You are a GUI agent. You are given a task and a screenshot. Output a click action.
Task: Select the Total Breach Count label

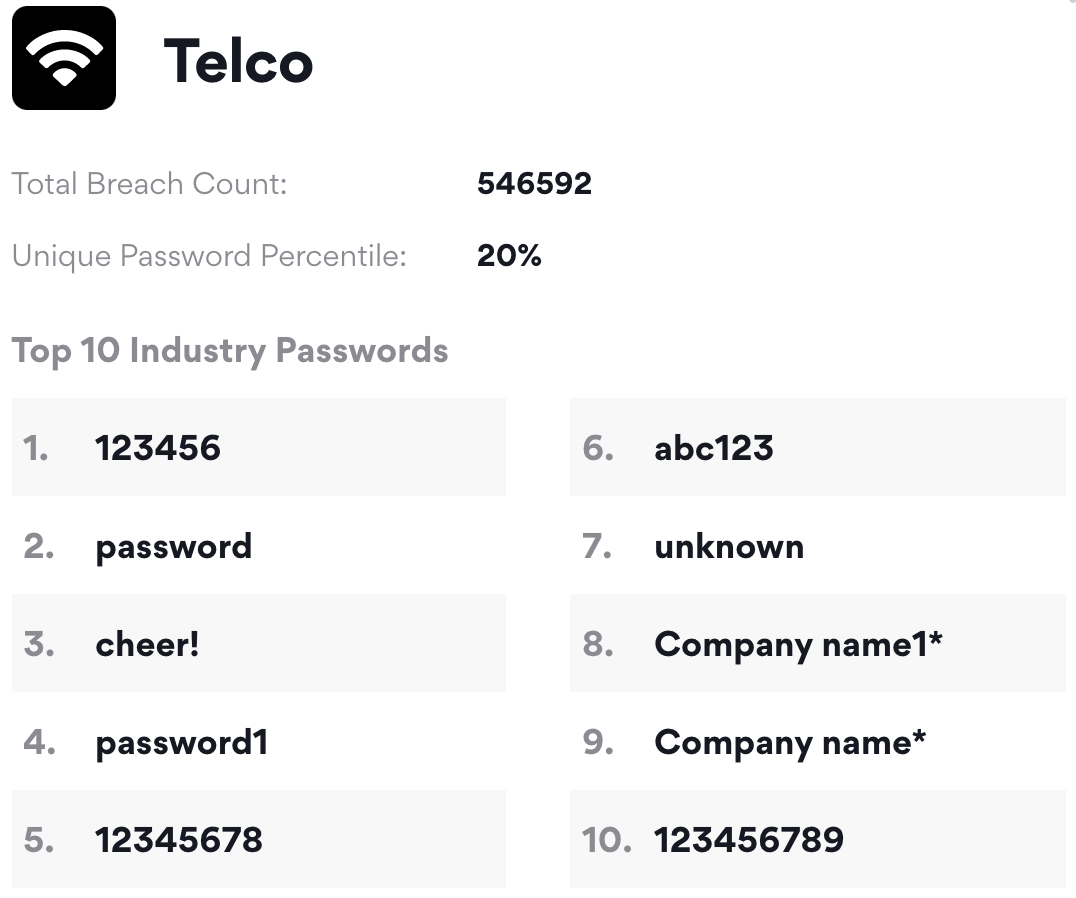point(149,184)
